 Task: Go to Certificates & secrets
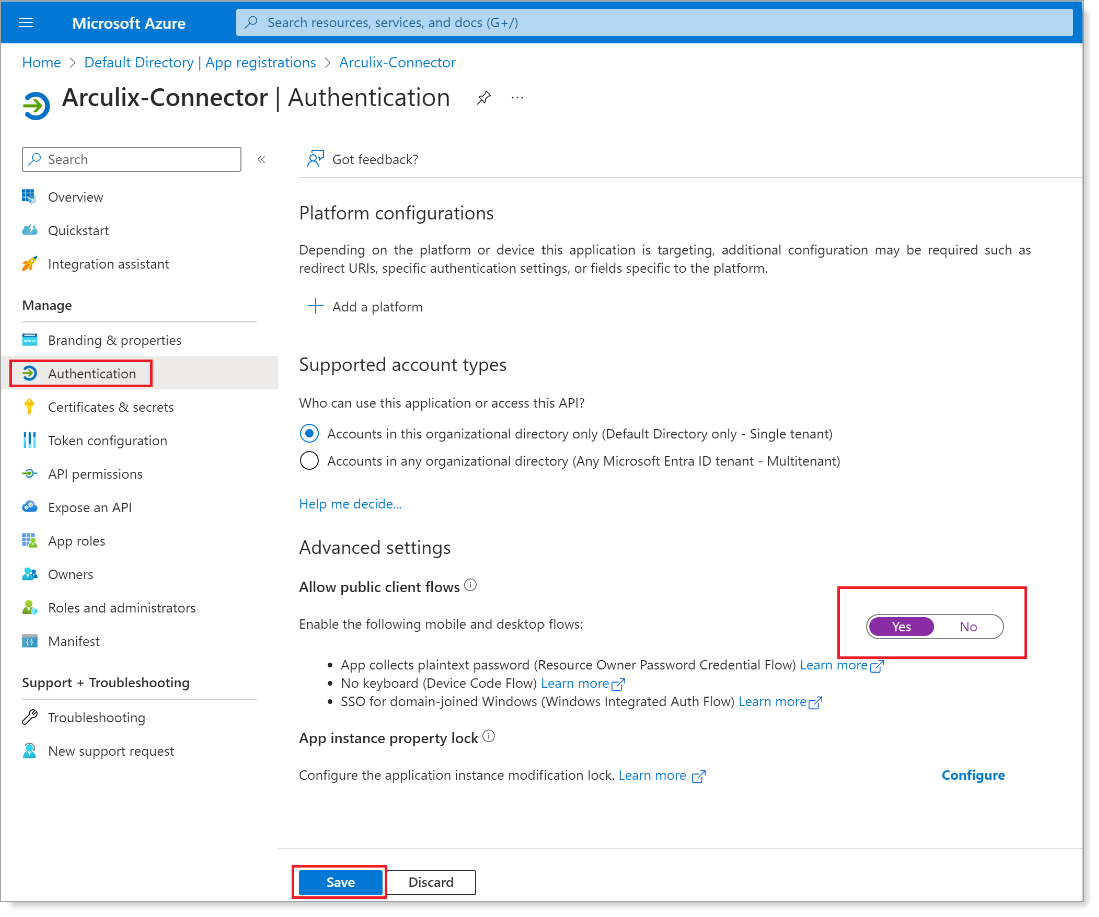[x=111, y=407]
